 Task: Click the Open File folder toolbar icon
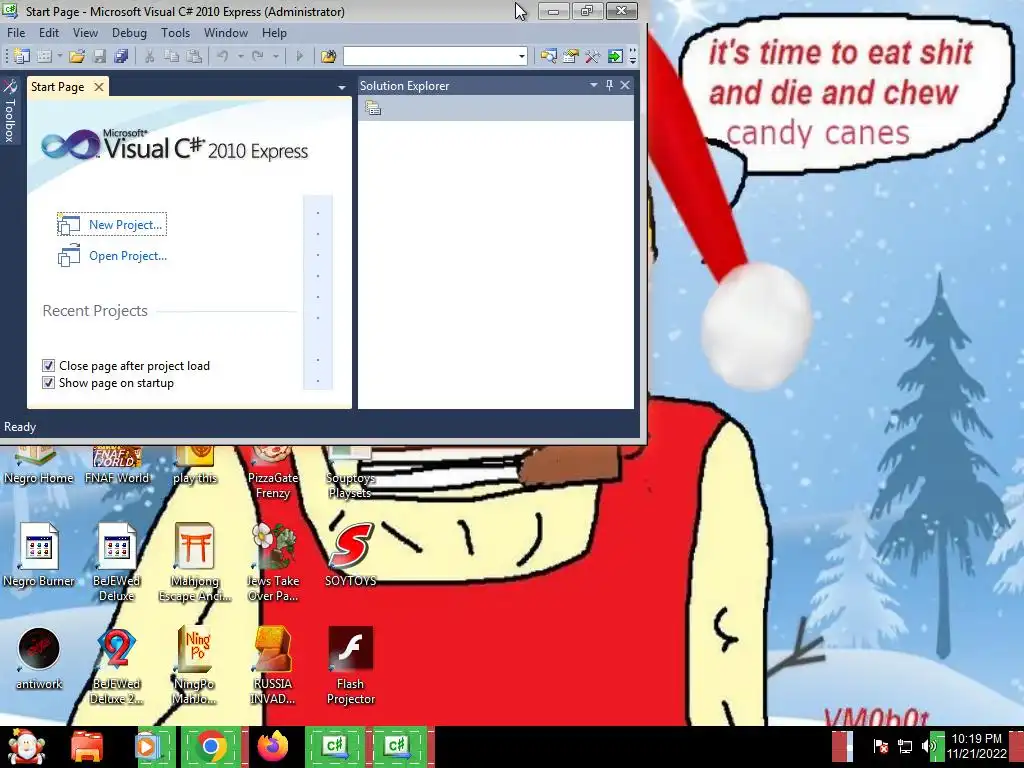point(77,57)
